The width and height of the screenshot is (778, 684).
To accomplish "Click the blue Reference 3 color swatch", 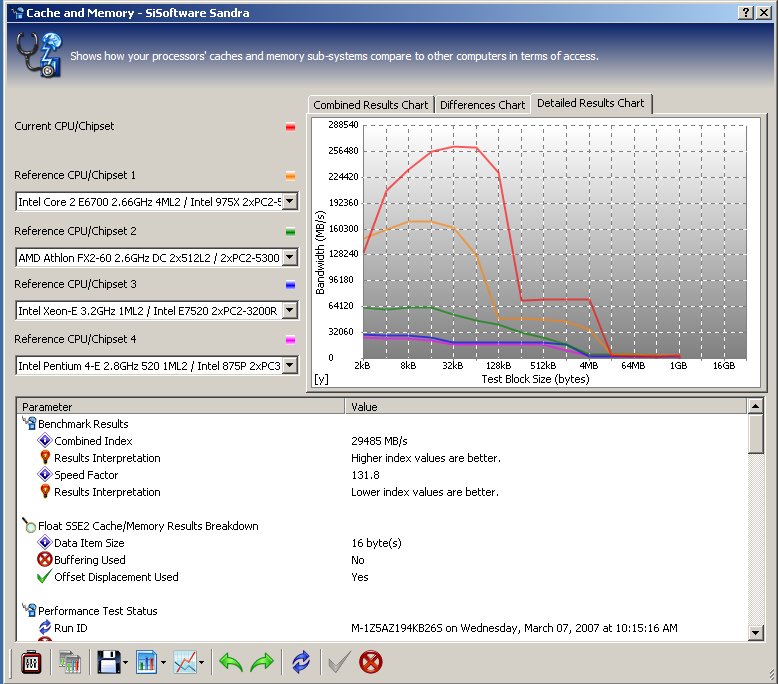I will (291, 285).
